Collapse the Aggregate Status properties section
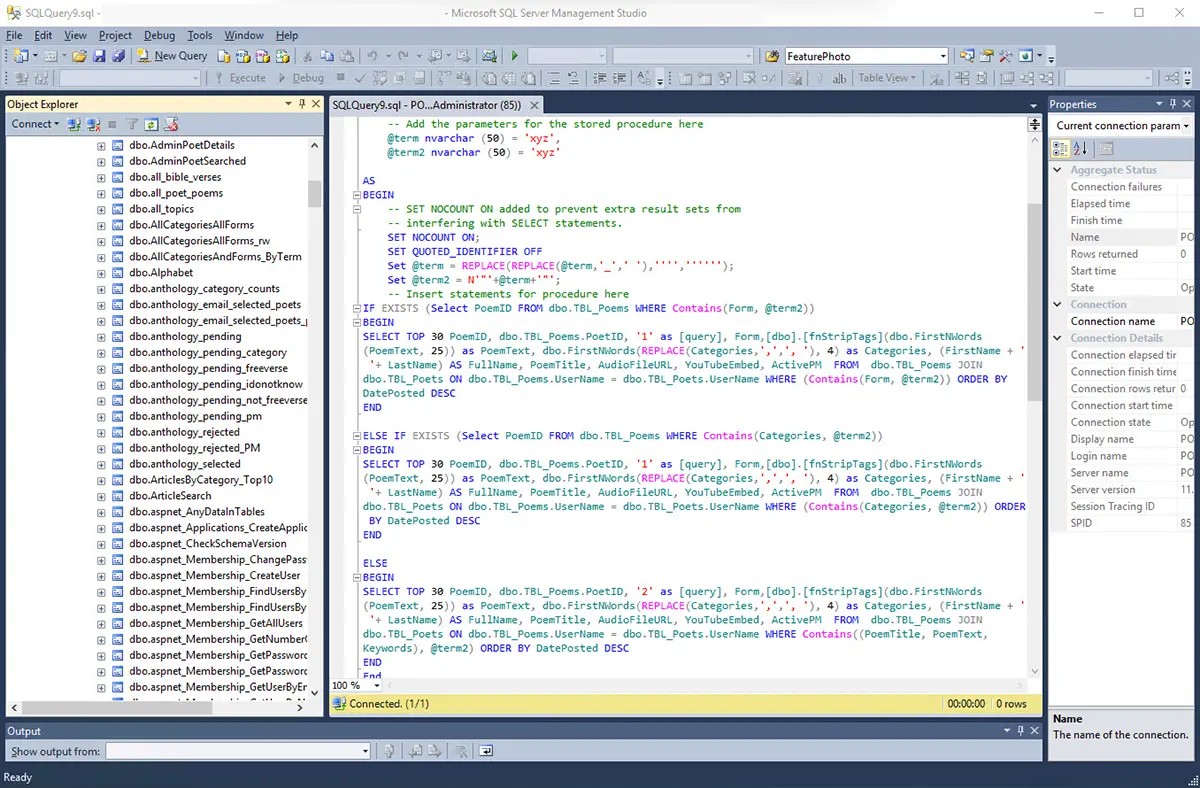1200x788 pixels. (x=1059, y=170)
